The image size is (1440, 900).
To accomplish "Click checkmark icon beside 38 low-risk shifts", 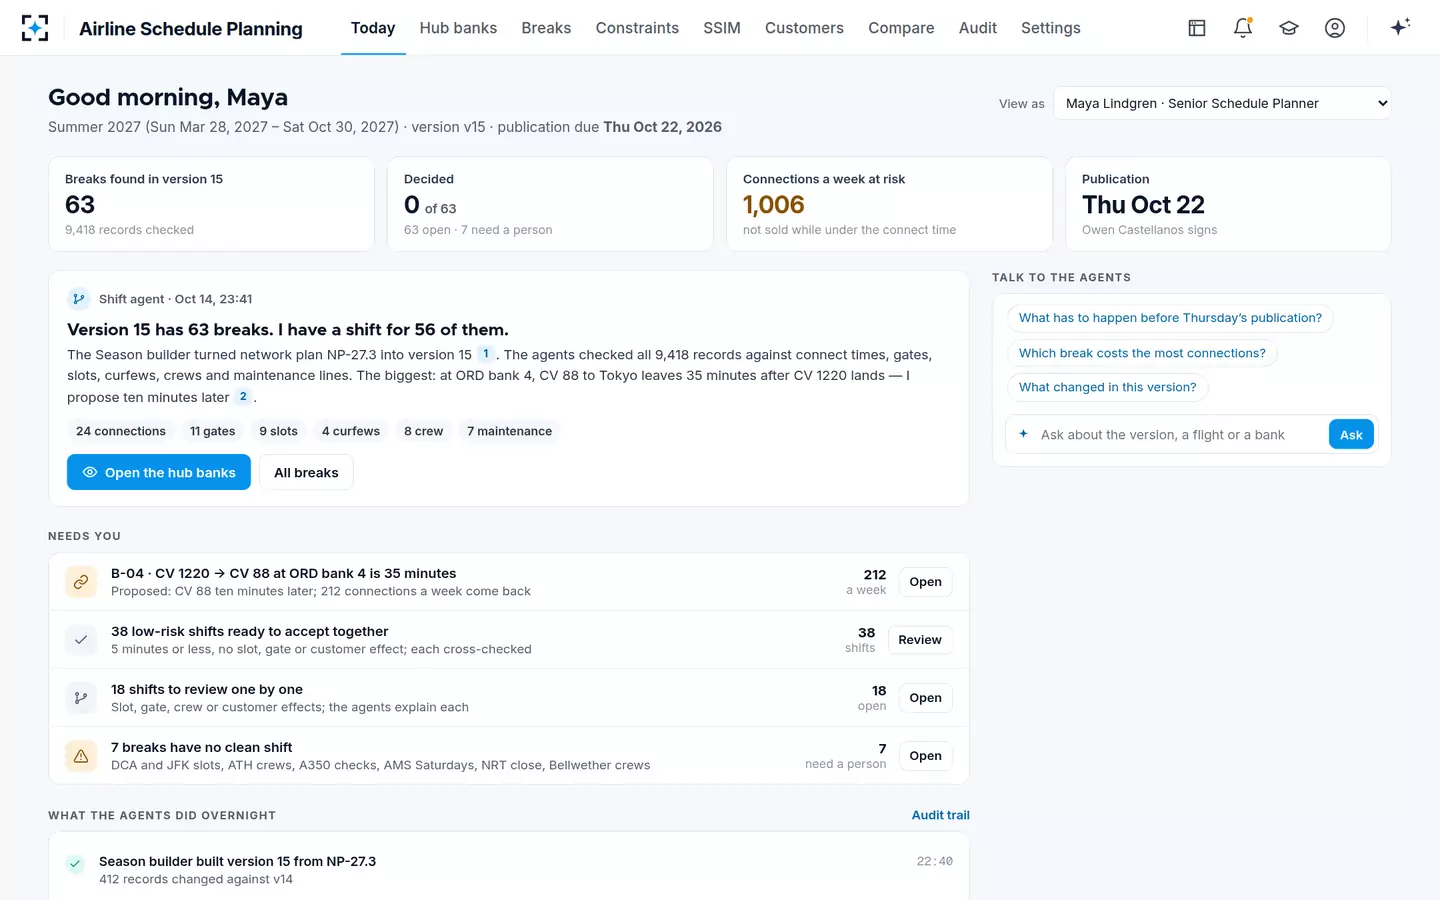I will (x=81, y=640).
